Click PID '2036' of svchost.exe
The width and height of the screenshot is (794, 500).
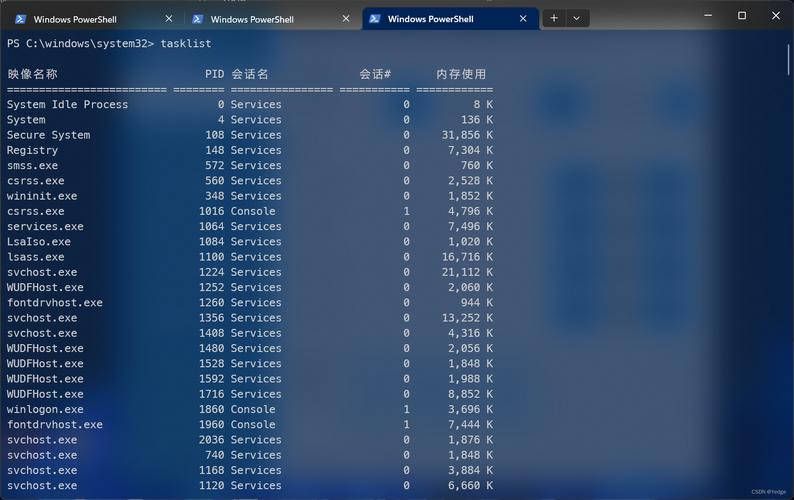pyautogui.click(x=211, y=439)
